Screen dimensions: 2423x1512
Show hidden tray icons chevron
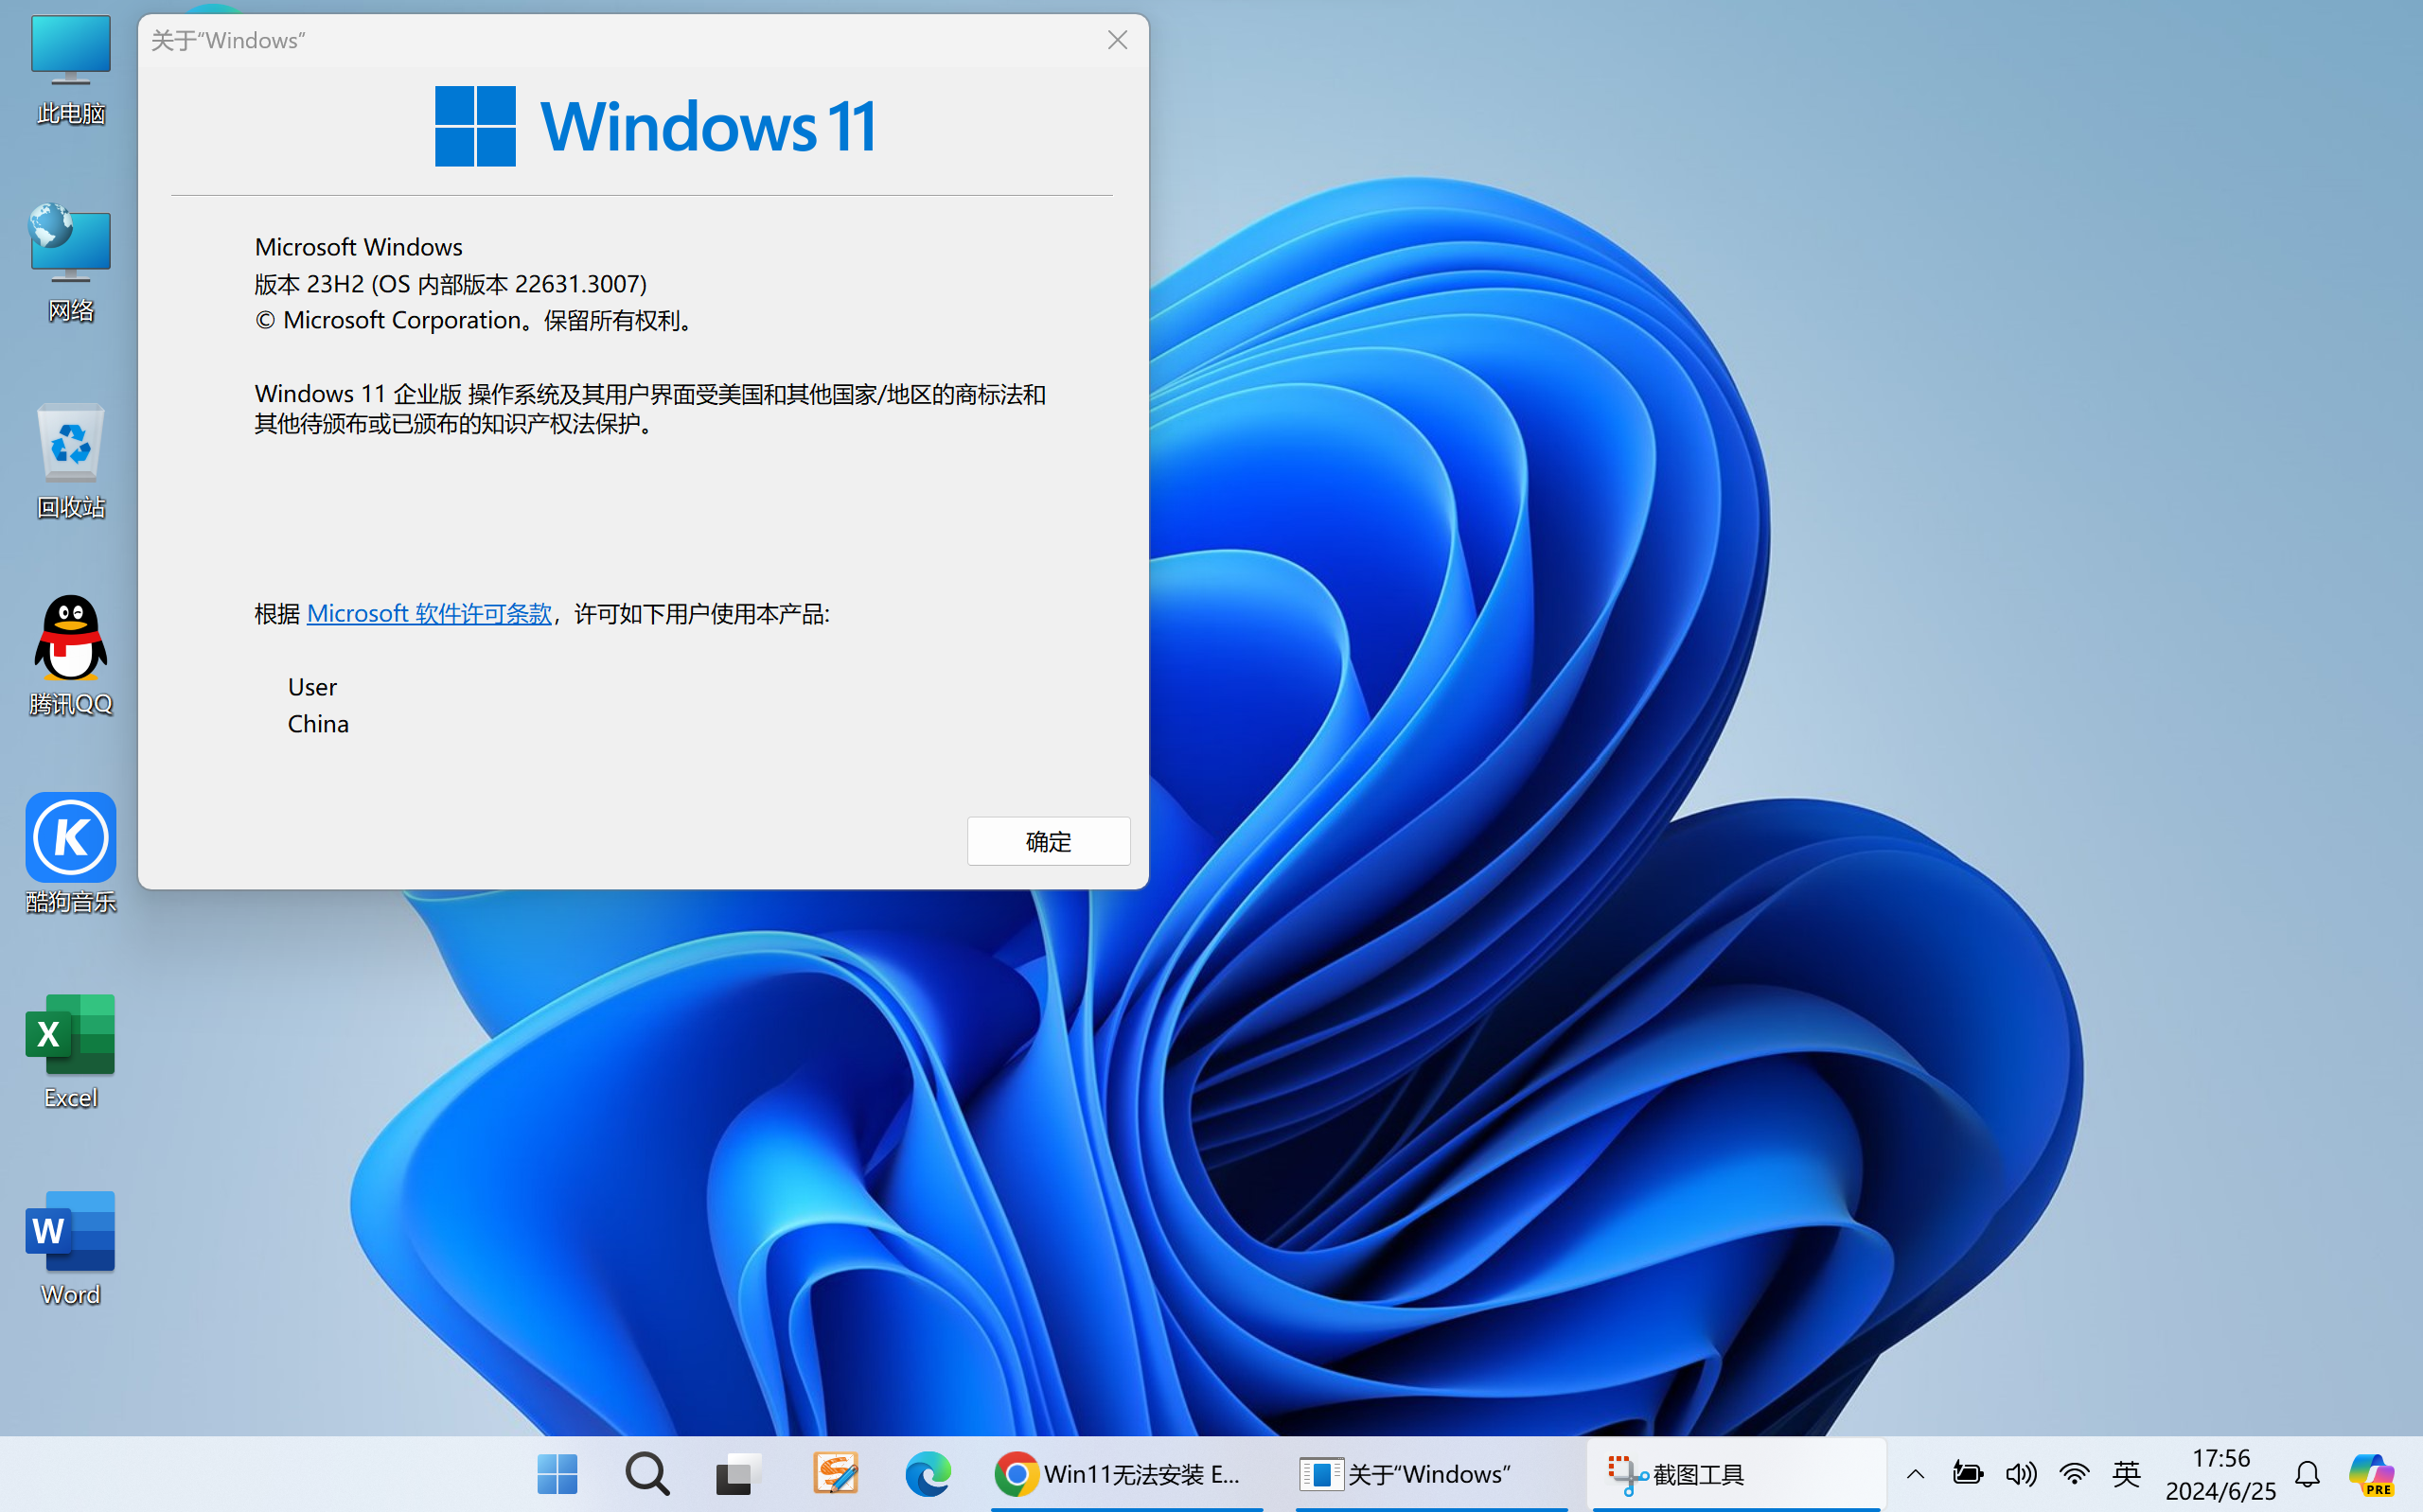tap(1916, 1474)
